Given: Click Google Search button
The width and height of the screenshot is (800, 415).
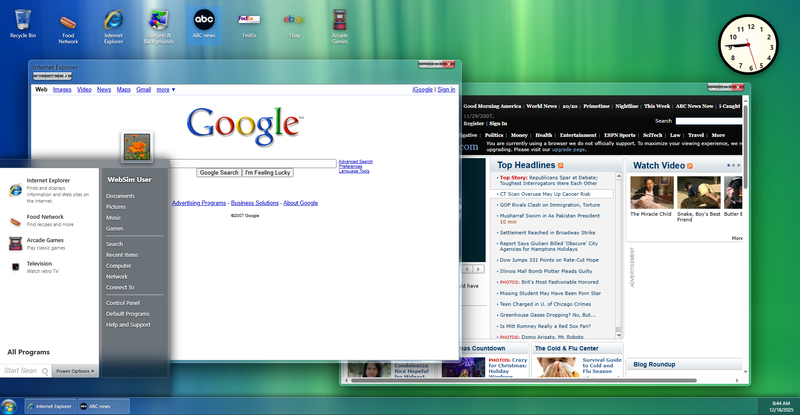Looking at the screenshot, I should tap(219, 173).
